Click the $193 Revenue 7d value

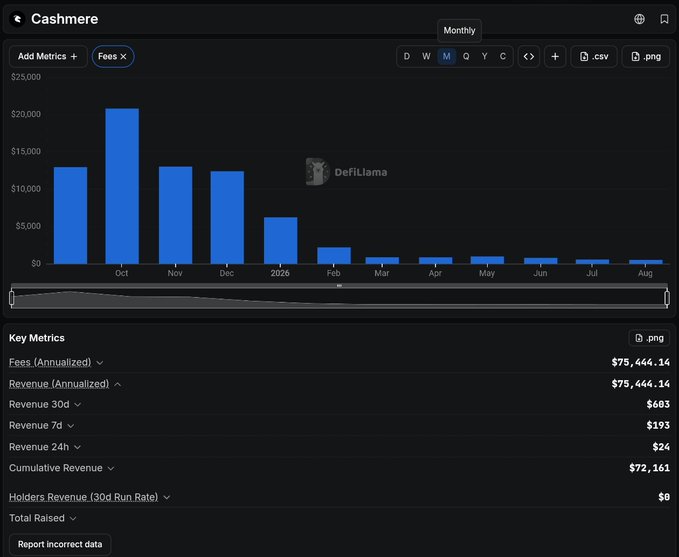click(658, 426)
